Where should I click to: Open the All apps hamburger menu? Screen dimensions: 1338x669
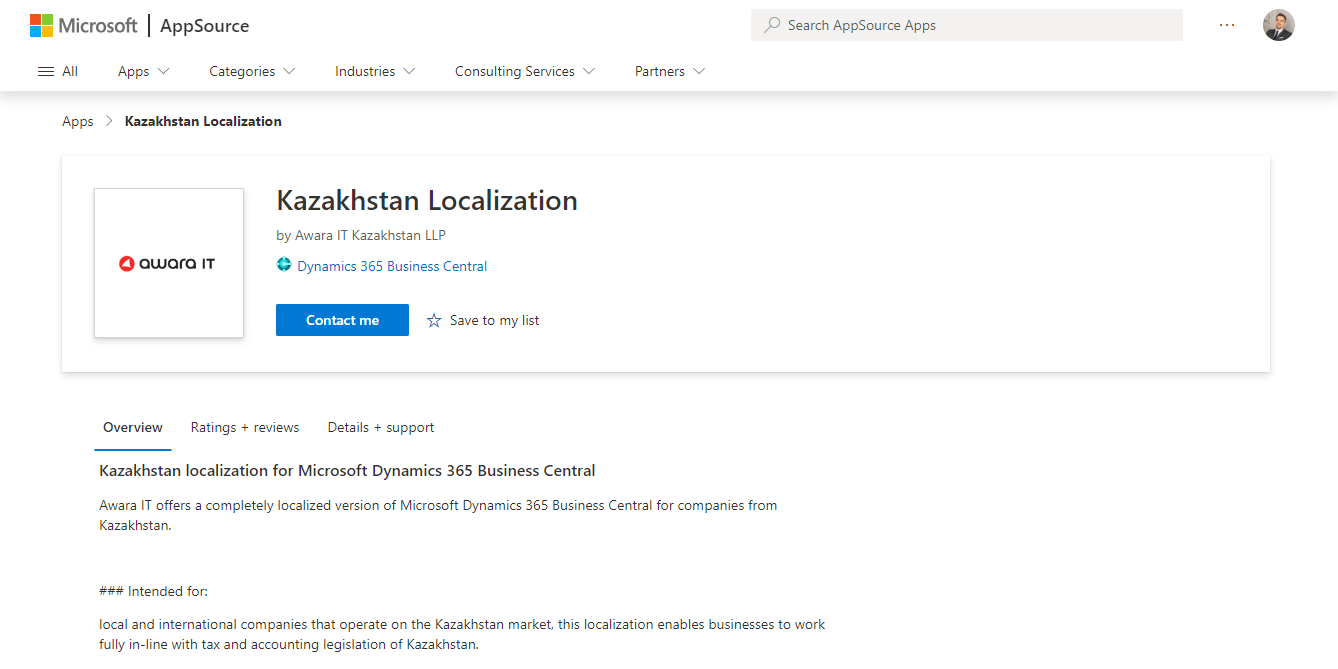tap(46, 70)
